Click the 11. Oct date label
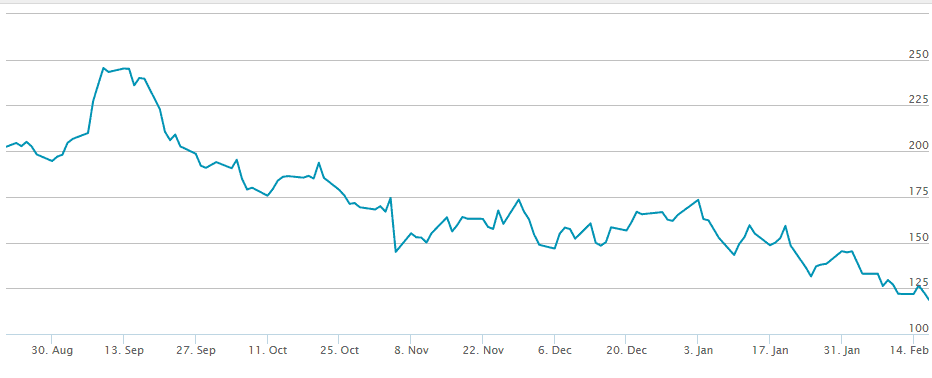This screenshot has width=932, height=378. pyautogui.click(x=267, y=351)
